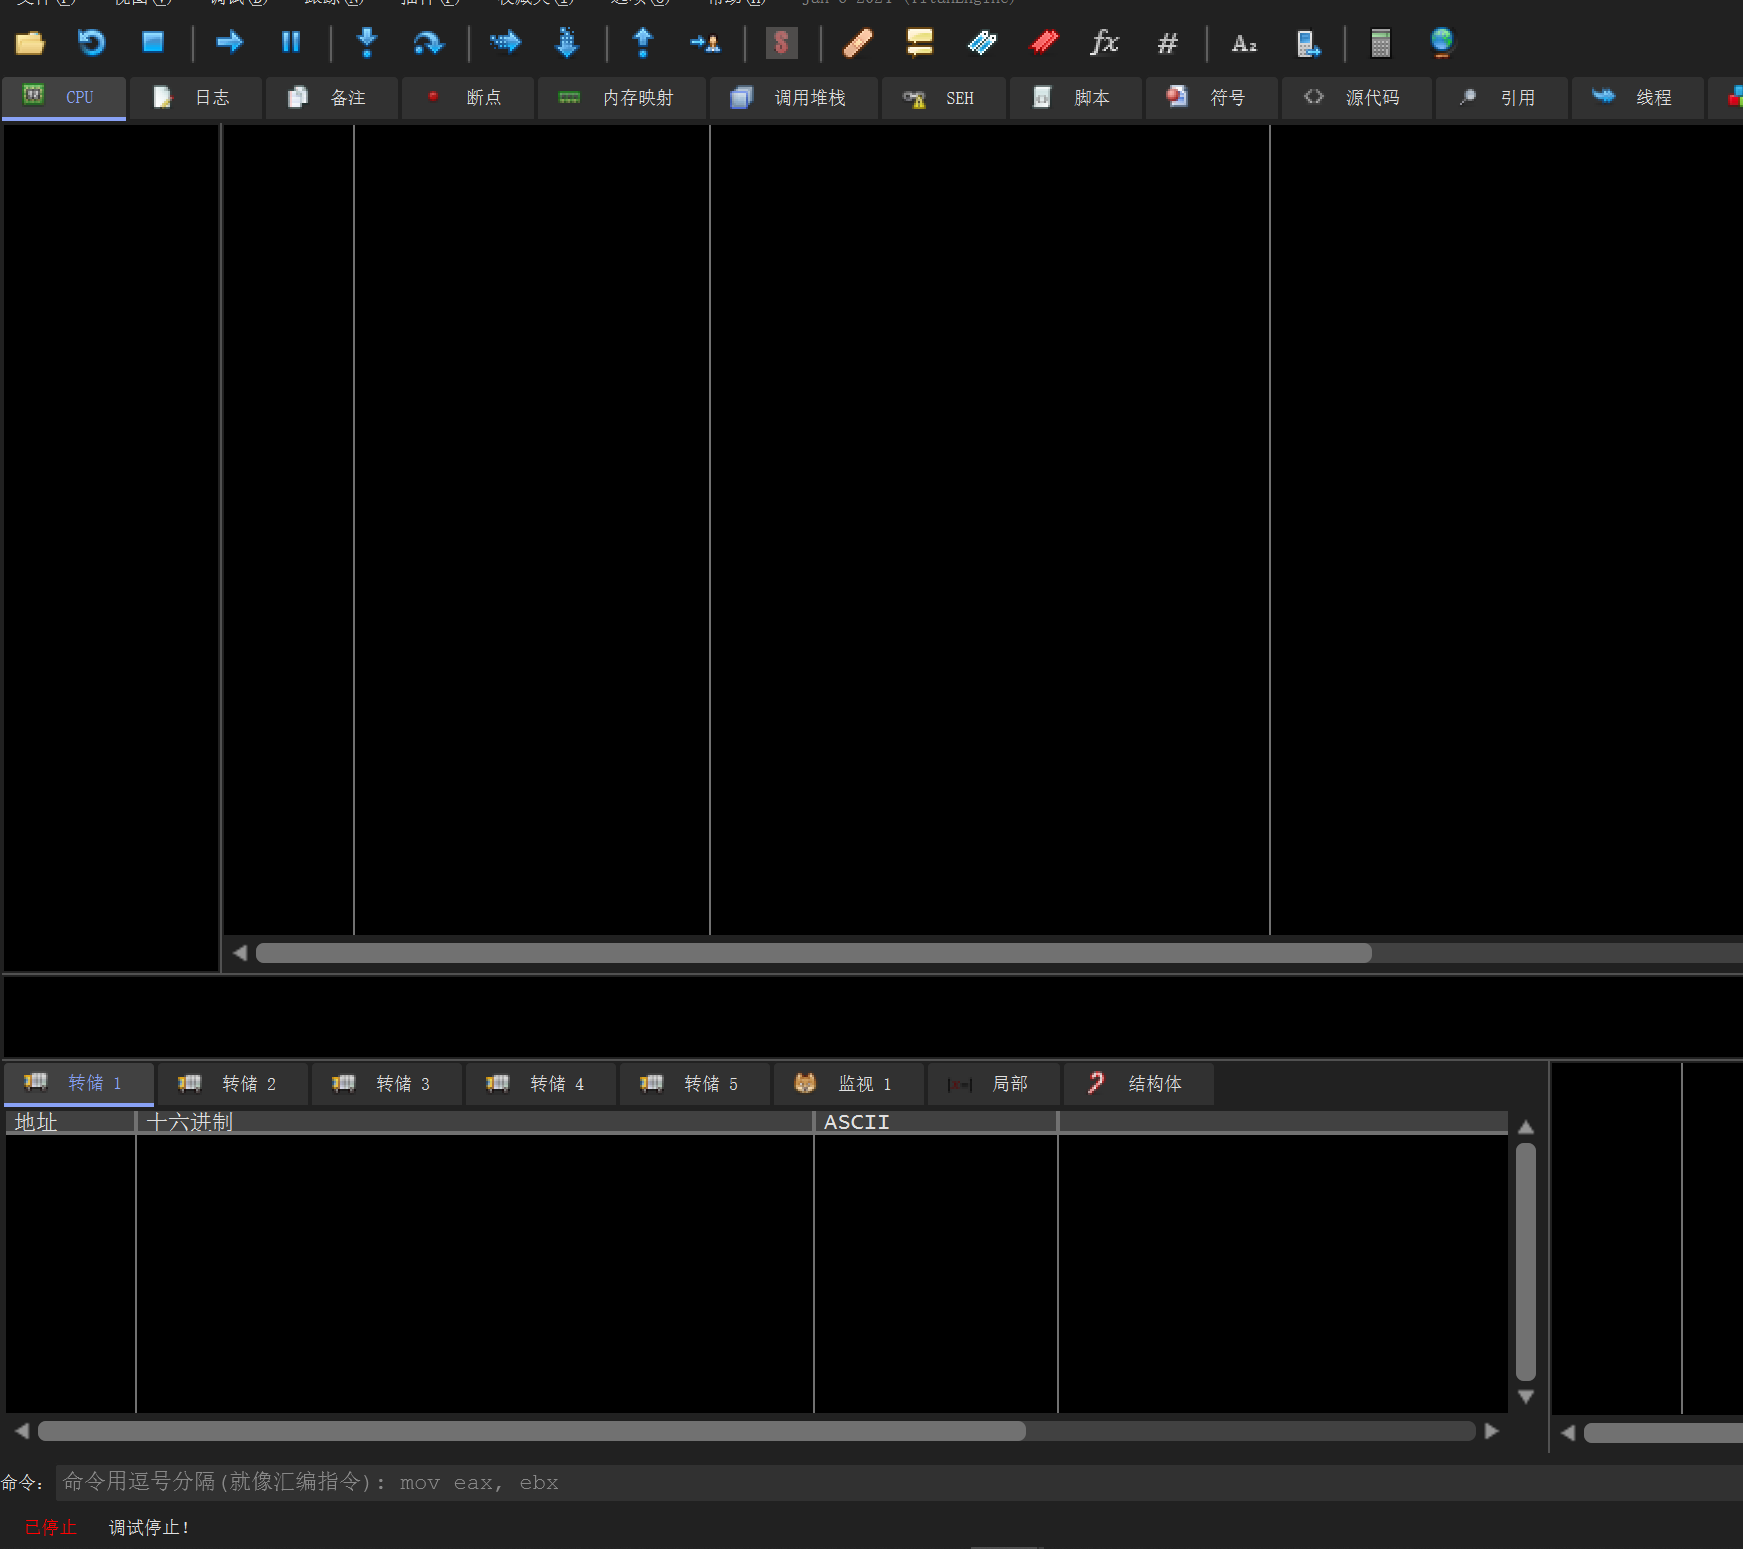This screenshot has width=1743, height=1549.
Task: Select the 转储 2 dump tab
Action: (x=233, y=1084)
